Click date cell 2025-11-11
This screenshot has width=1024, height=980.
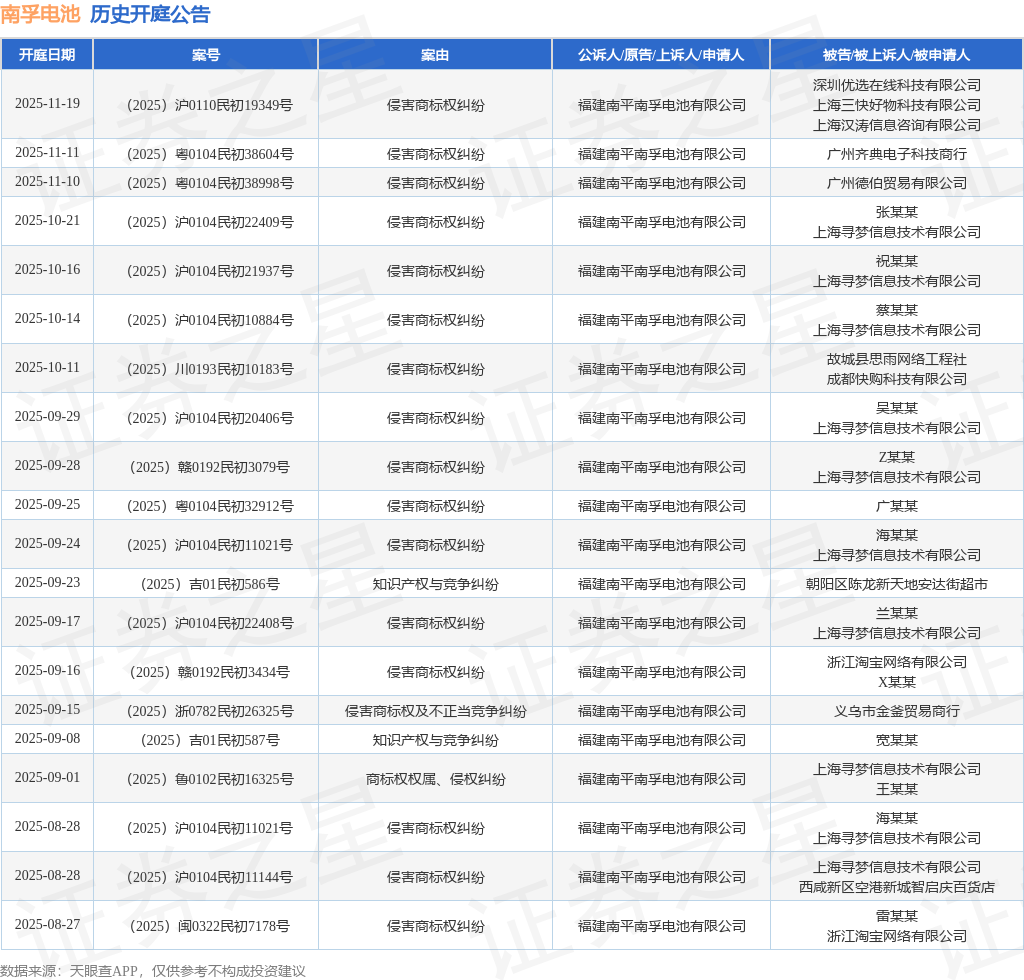click(47, 153)
